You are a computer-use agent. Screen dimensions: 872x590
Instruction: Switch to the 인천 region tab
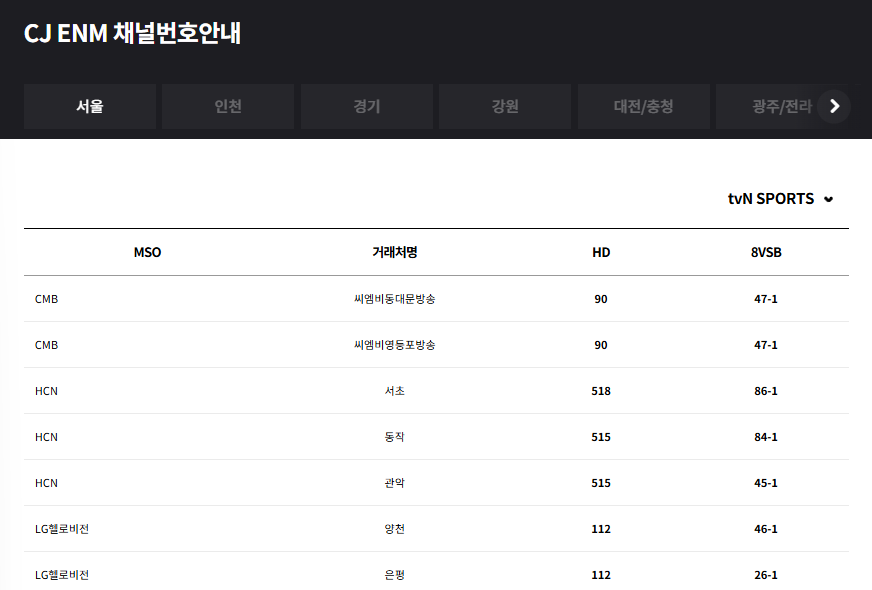pos(228,106)
